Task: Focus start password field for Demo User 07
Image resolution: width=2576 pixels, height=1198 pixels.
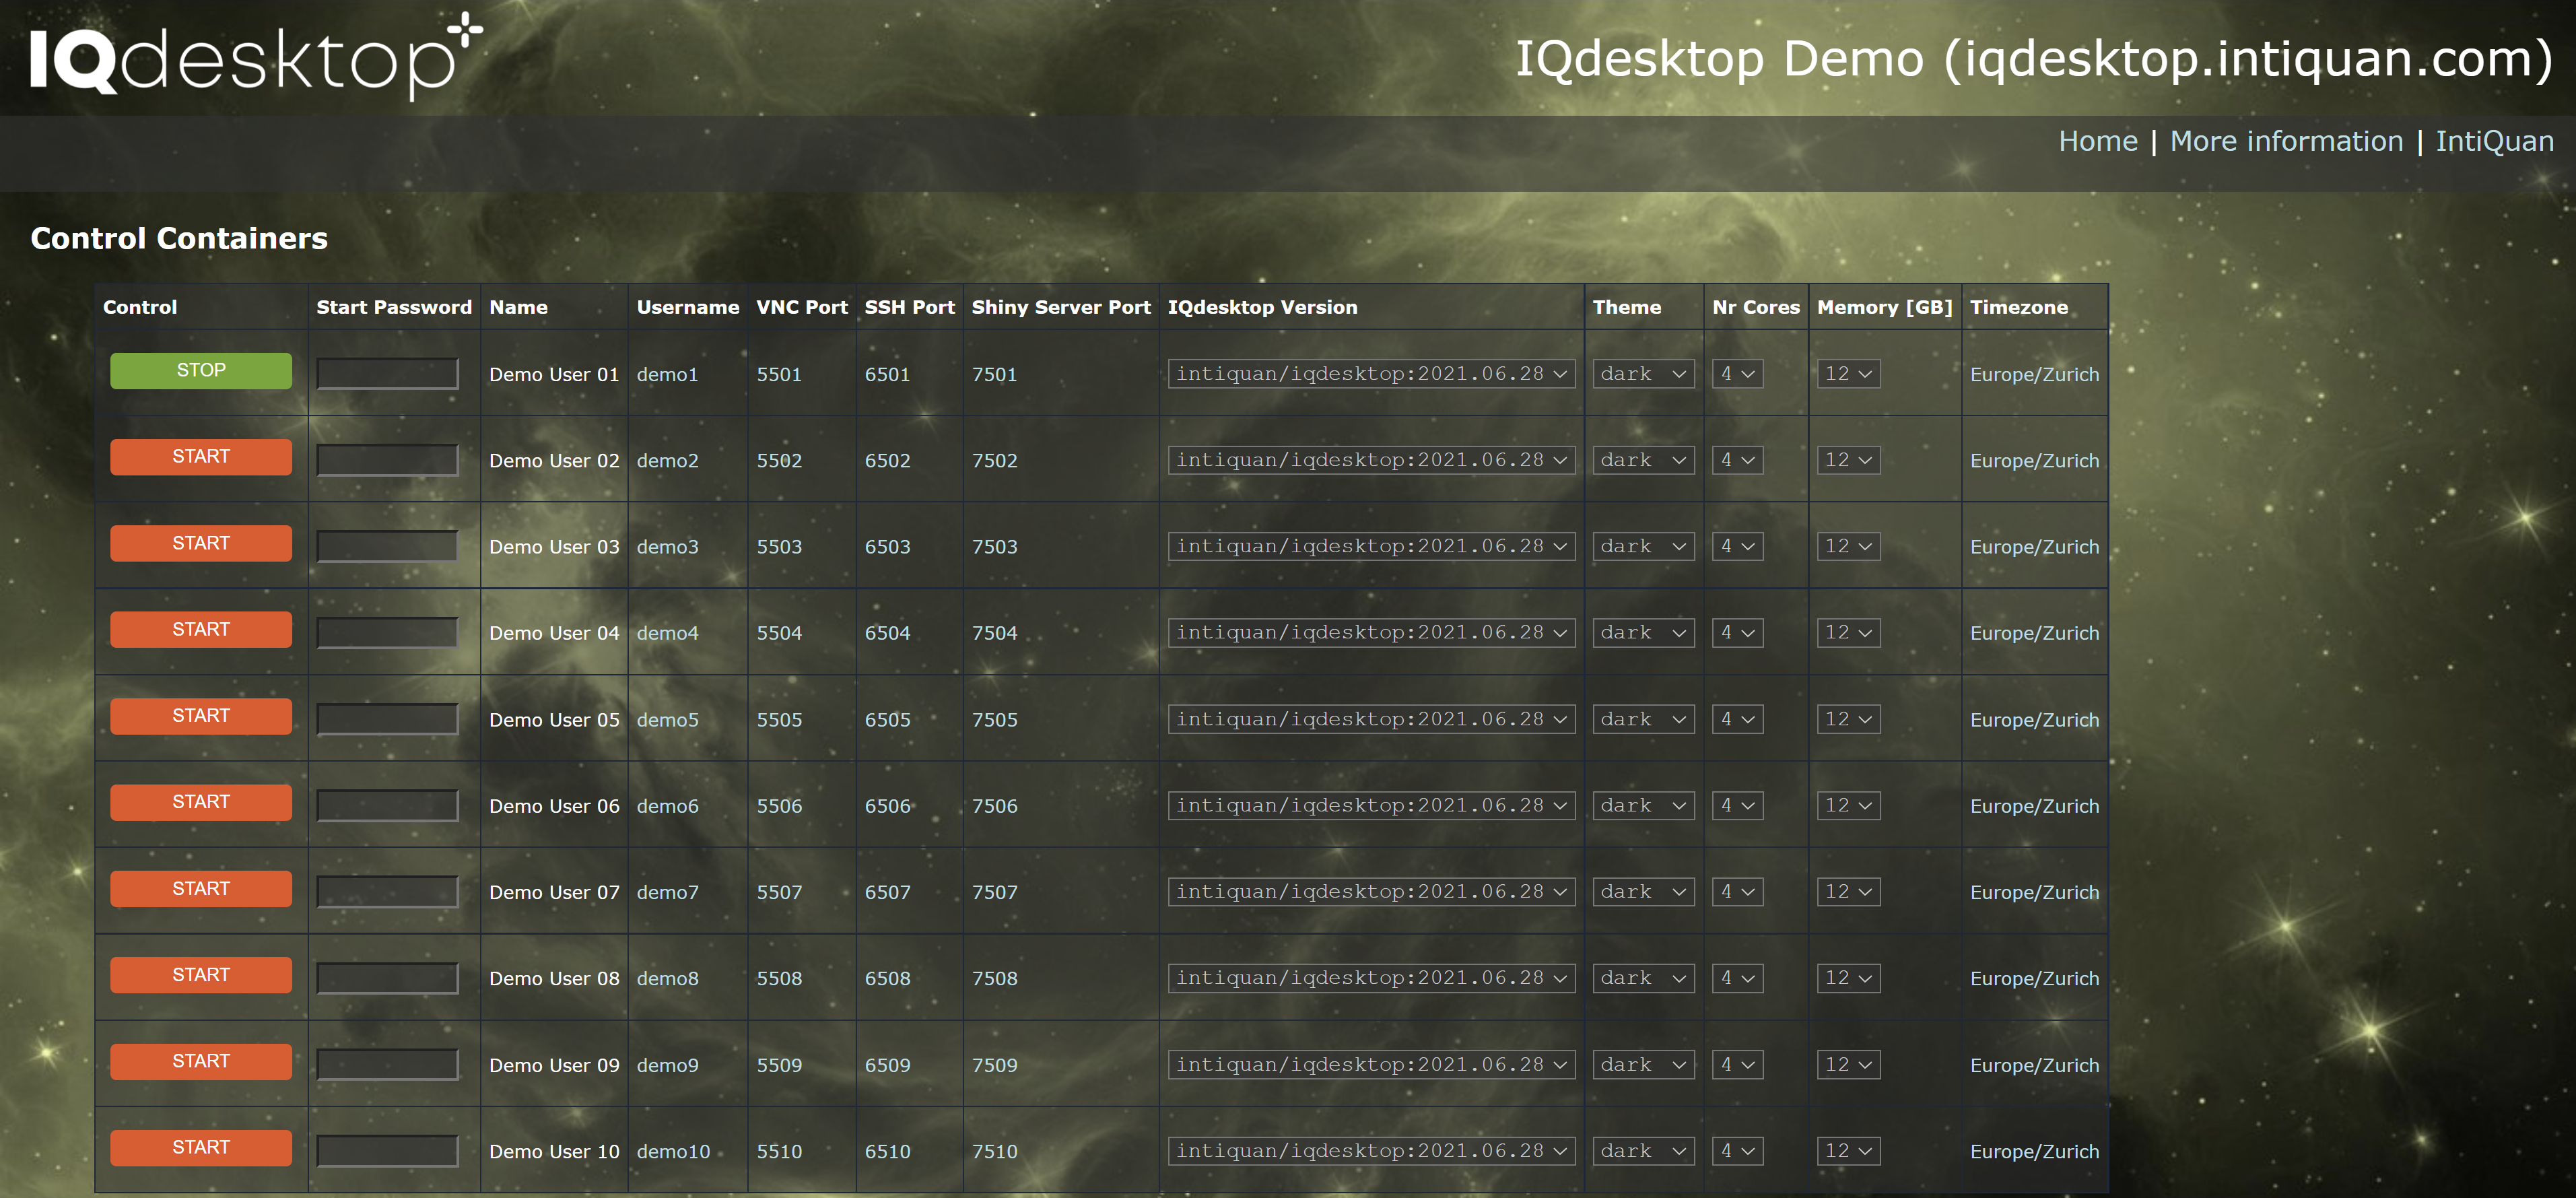Action: click(388, 892)
